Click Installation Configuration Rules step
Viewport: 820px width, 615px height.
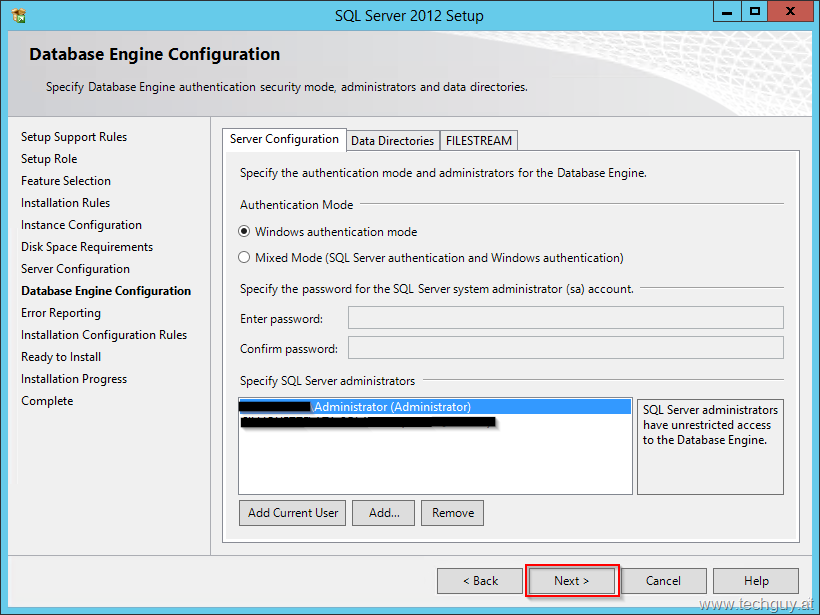pyautogui.click(x=104, y=335)
